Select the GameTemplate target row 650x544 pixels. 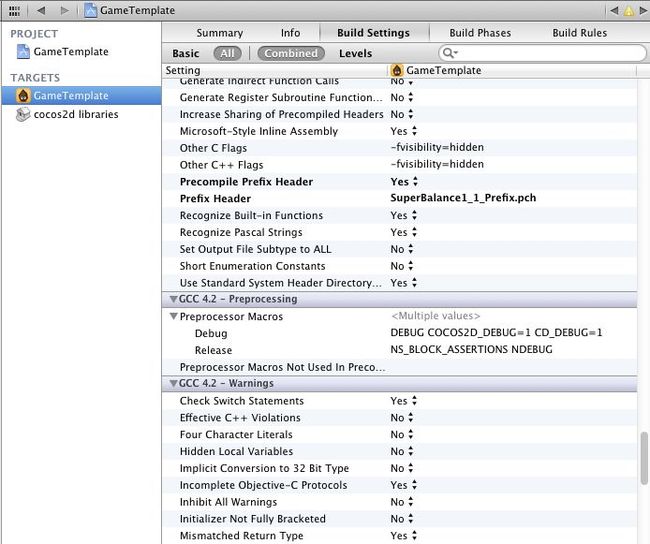tap(81, 96)
